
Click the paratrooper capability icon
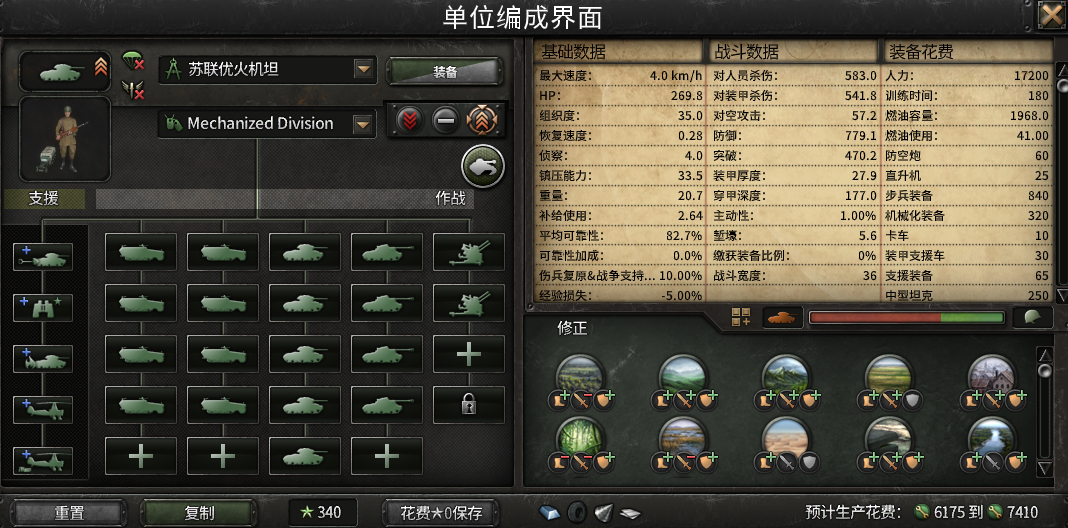(x=133, y=61)
